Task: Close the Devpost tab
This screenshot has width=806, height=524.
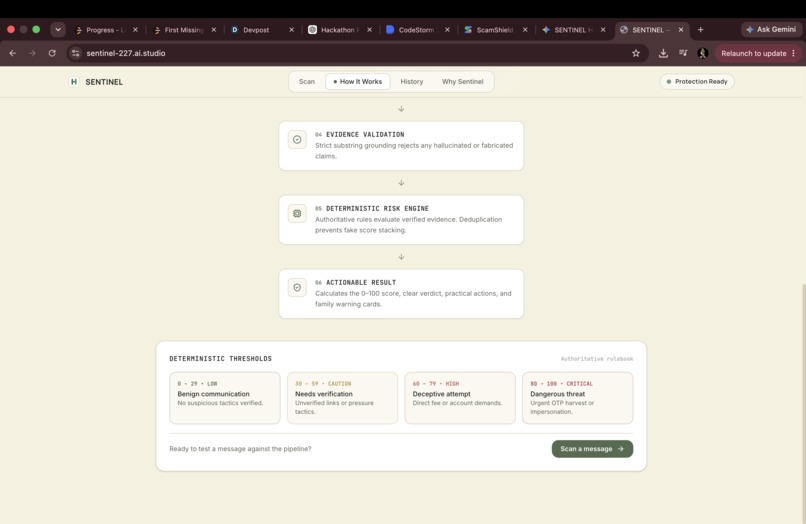Action: pyautogui.click(x=291, y=30)
